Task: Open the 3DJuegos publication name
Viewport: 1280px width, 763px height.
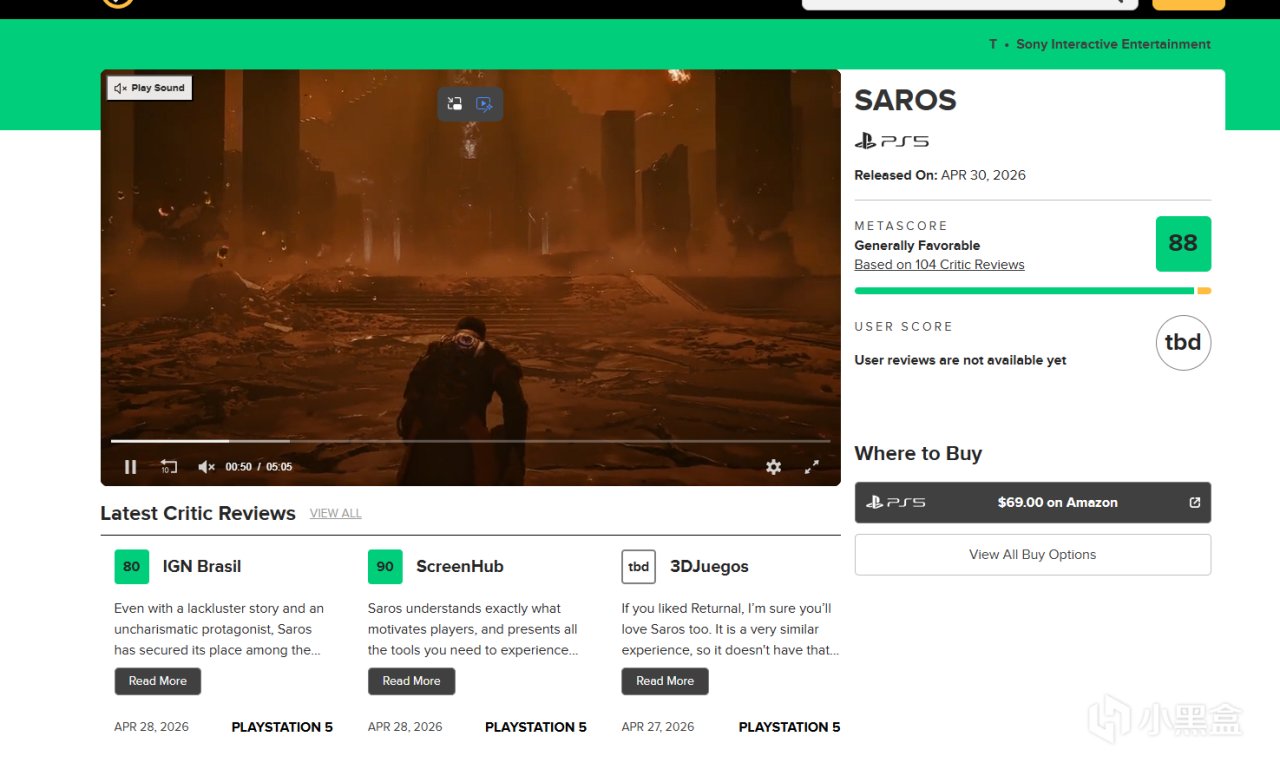Action: pos(710,566)
